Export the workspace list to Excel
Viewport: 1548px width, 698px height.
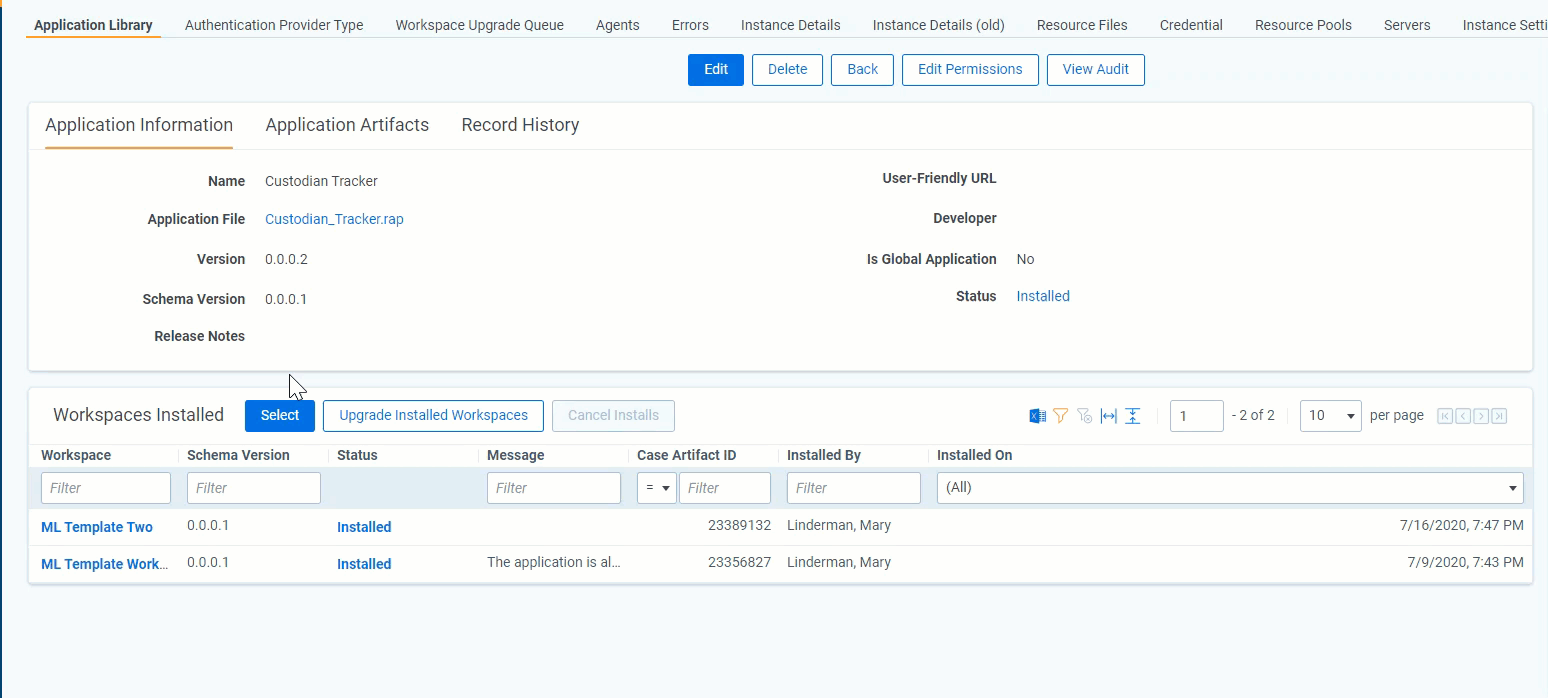(x=1037, y=416)
